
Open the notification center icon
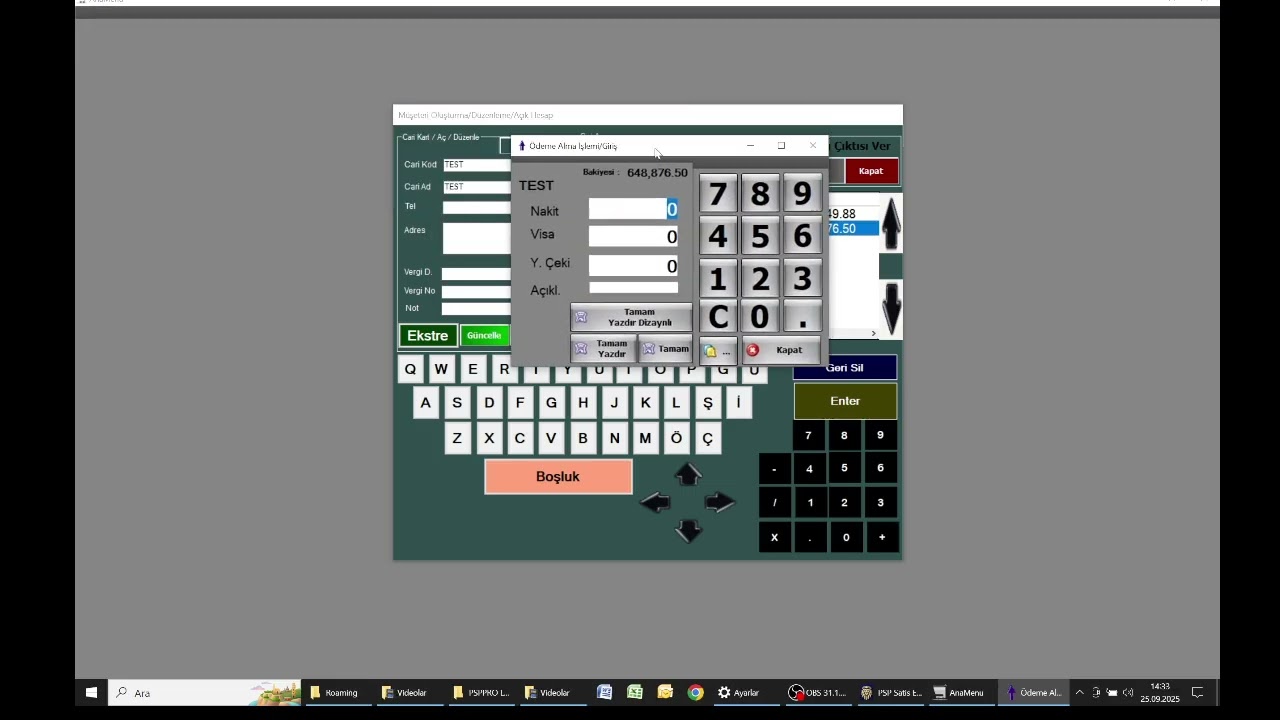click(x=1197, y=692)
